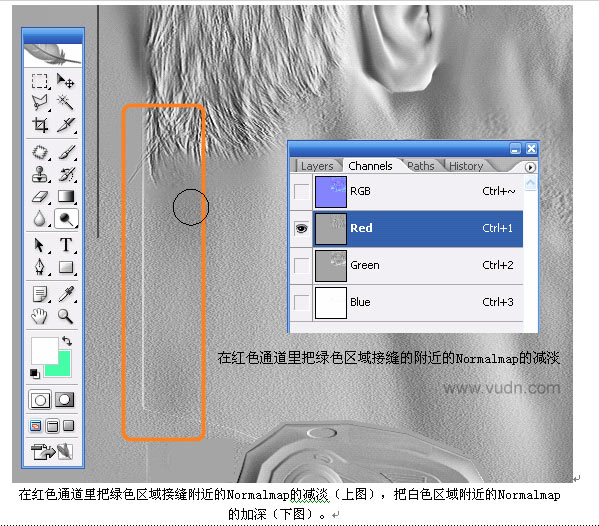599x526 pixels.
Task: Switch foreground and background colors arrow
Action: click(67, 341)
